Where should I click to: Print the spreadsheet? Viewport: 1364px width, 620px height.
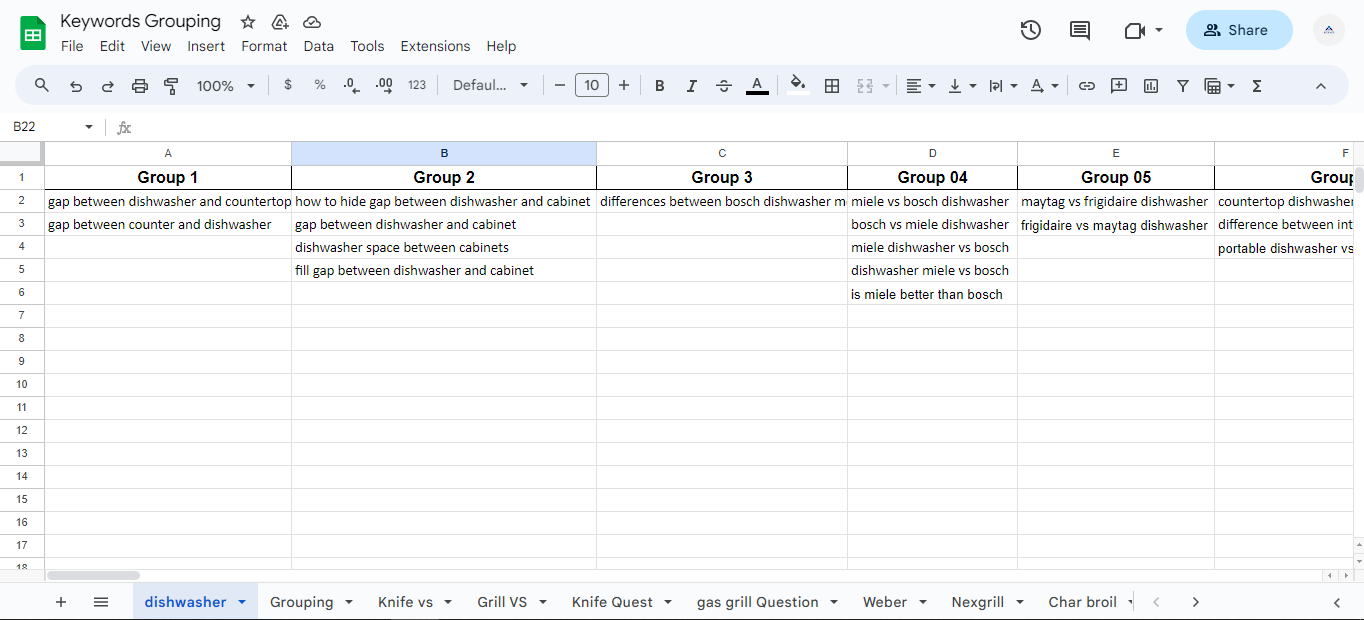[140, 86]
